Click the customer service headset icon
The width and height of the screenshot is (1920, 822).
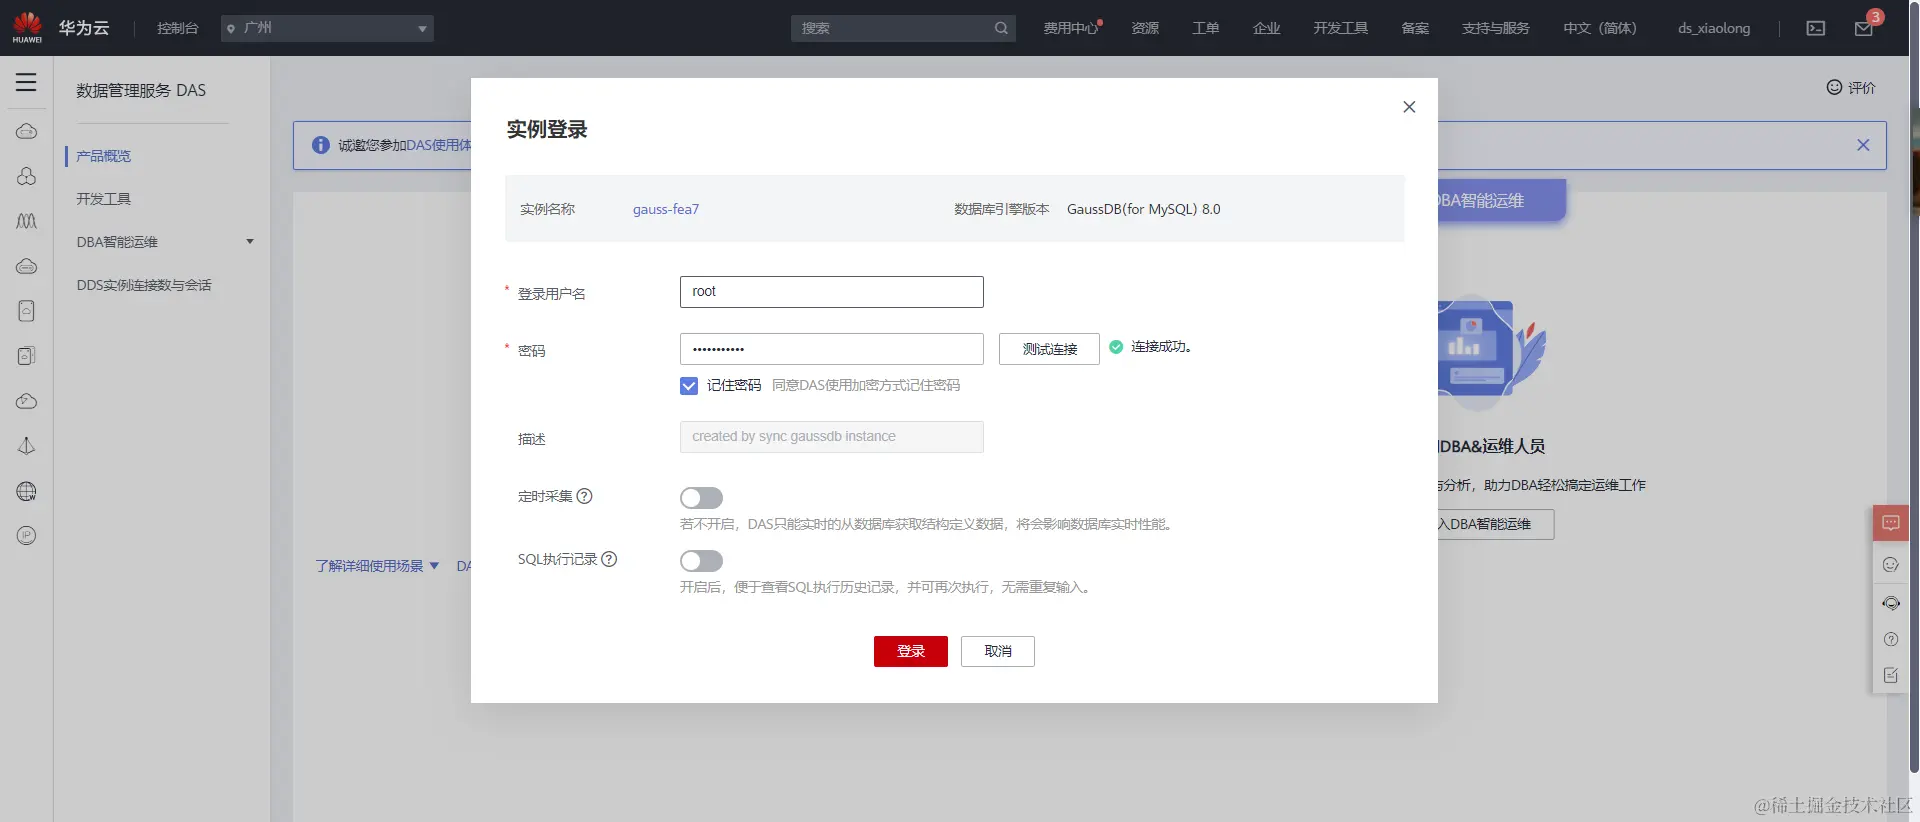coord(1891,603)
